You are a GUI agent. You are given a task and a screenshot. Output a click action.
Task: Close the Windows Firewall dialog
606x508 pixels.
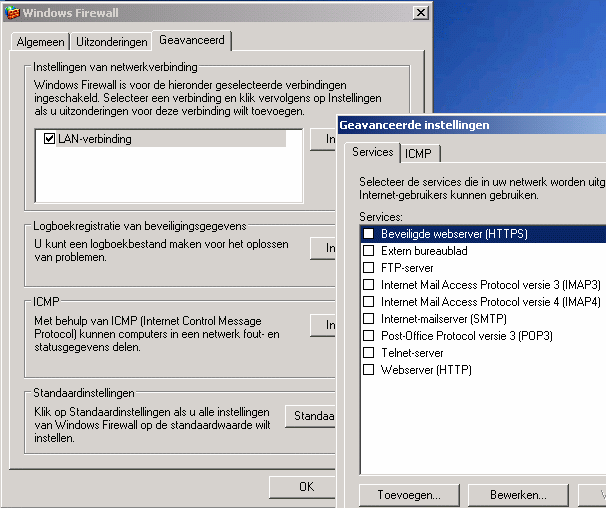pos(420,13)
